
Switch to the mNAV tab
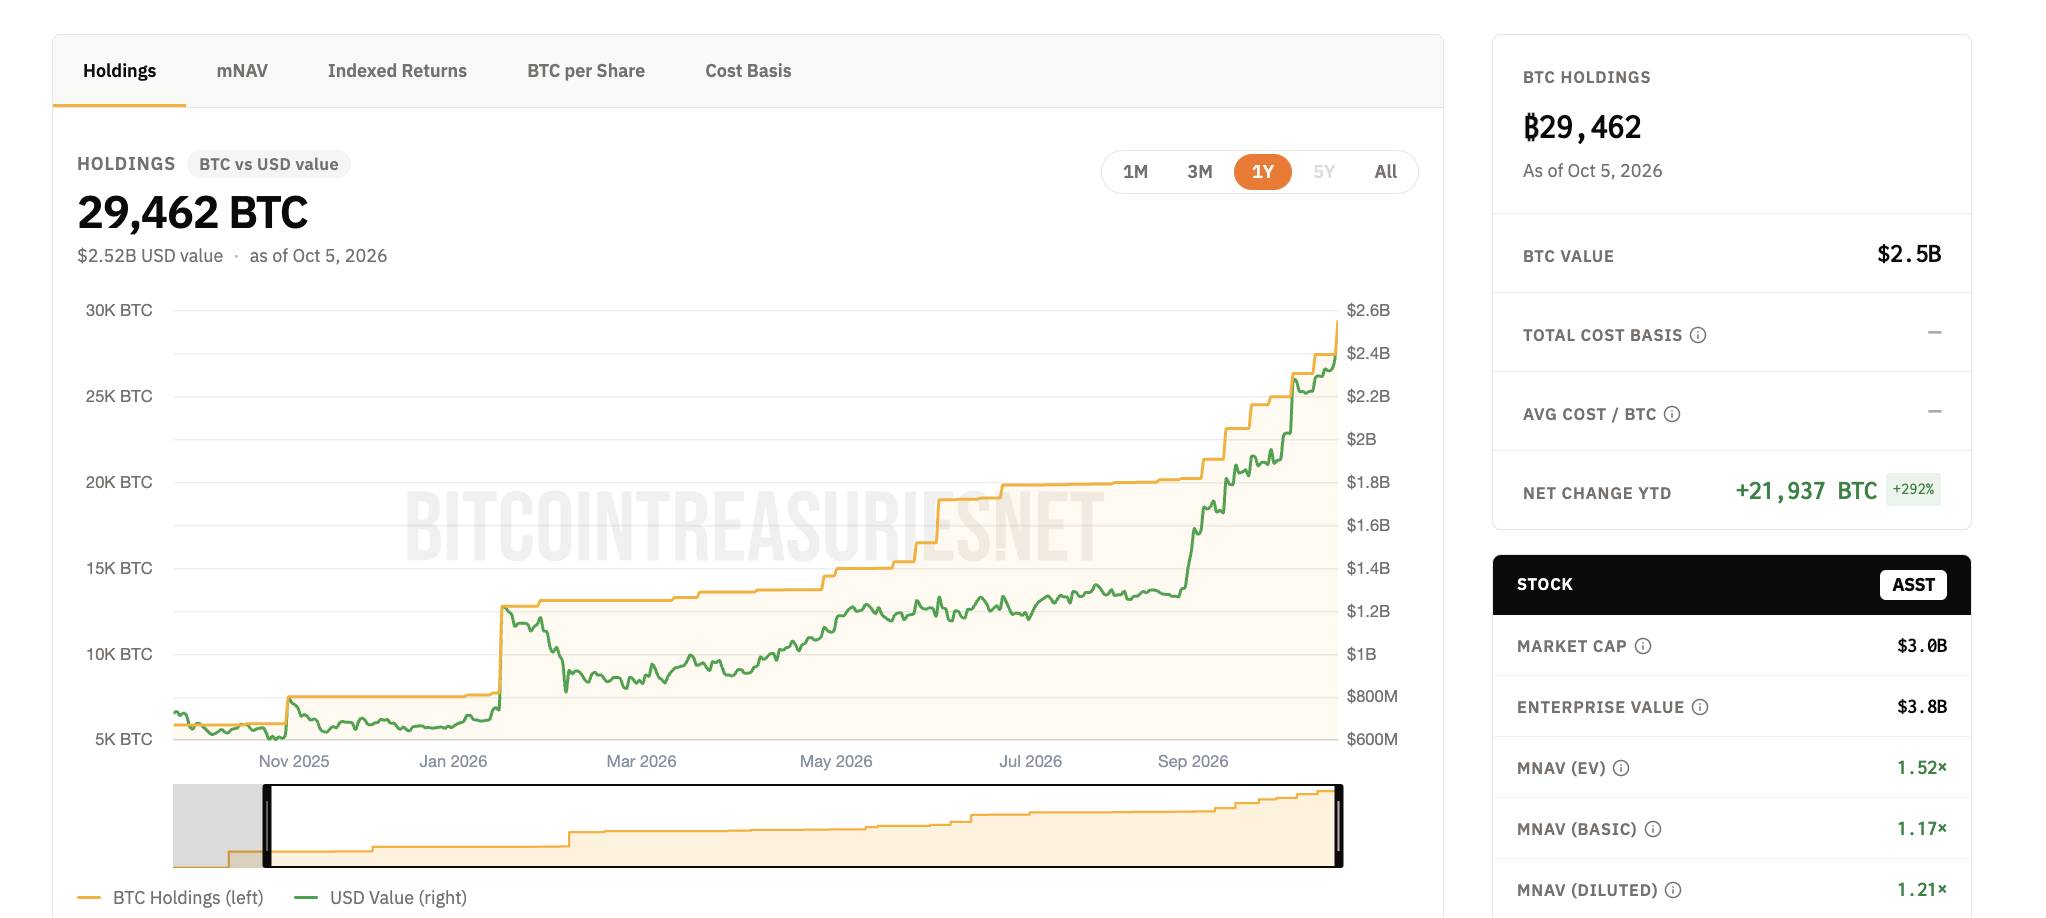point(242,71)
